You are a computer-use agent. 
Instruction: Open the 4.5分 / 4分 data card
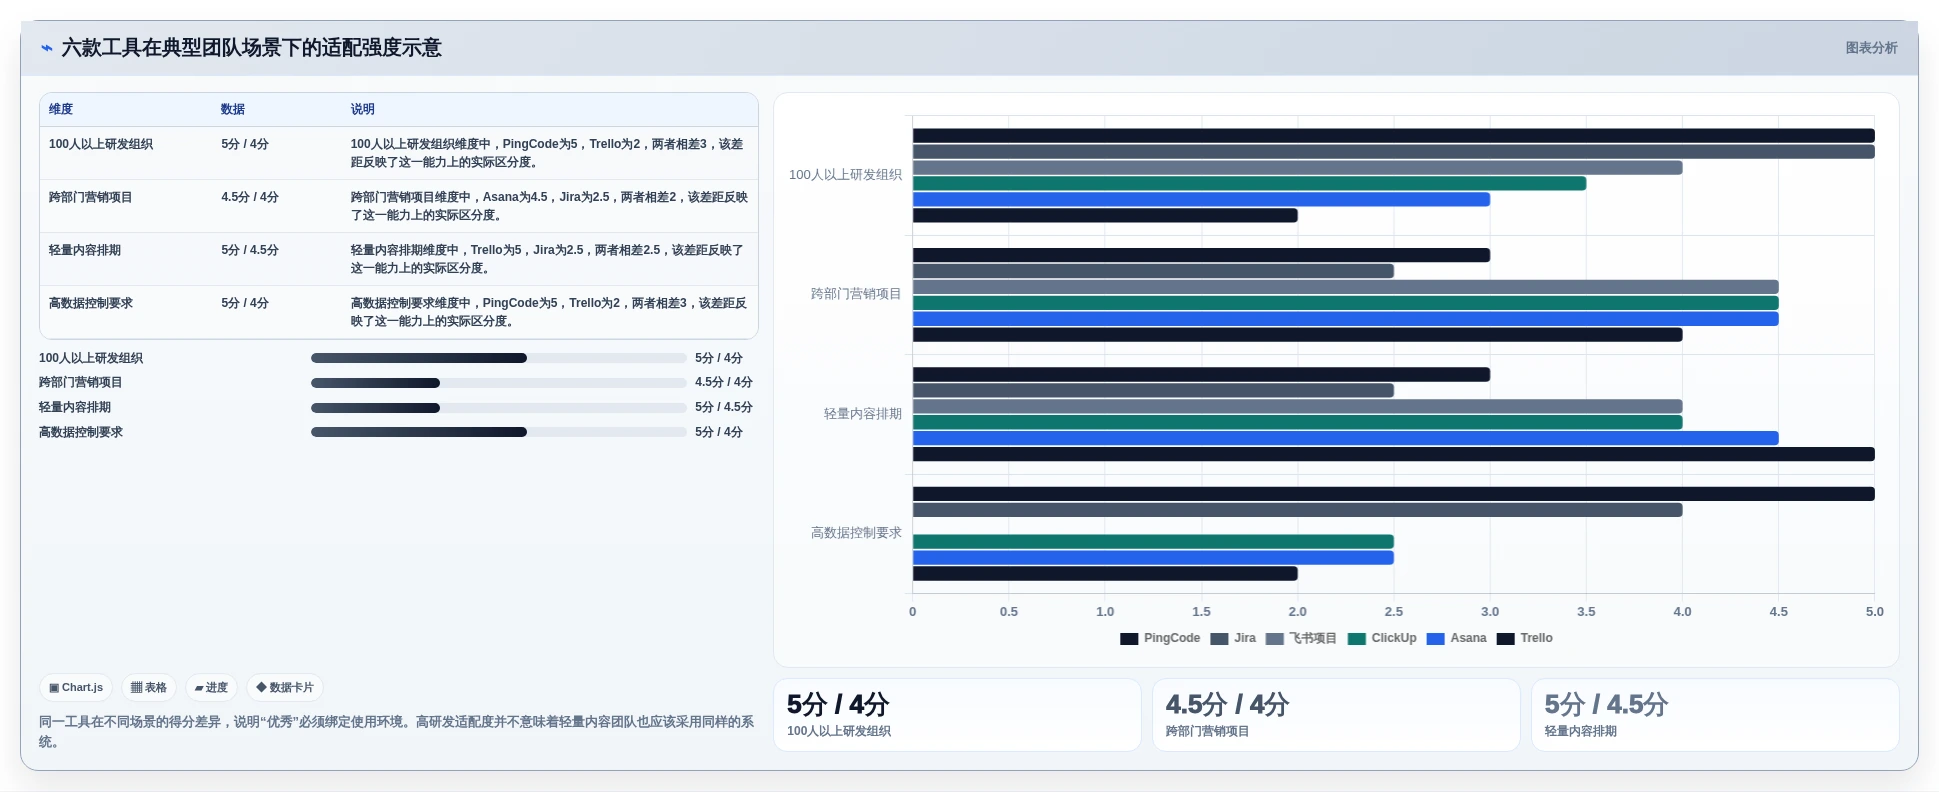[x=1336, y=715]
